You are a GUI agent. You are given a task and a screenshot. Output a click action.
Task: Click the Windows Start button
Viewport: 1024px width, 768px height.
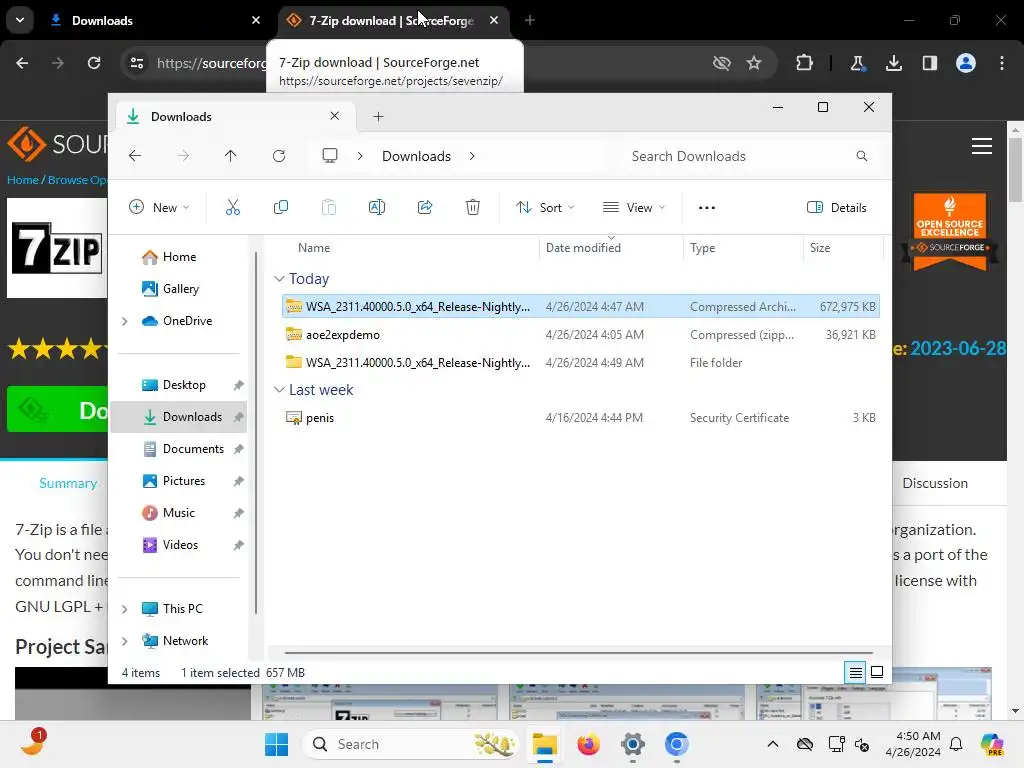[276, 744]
